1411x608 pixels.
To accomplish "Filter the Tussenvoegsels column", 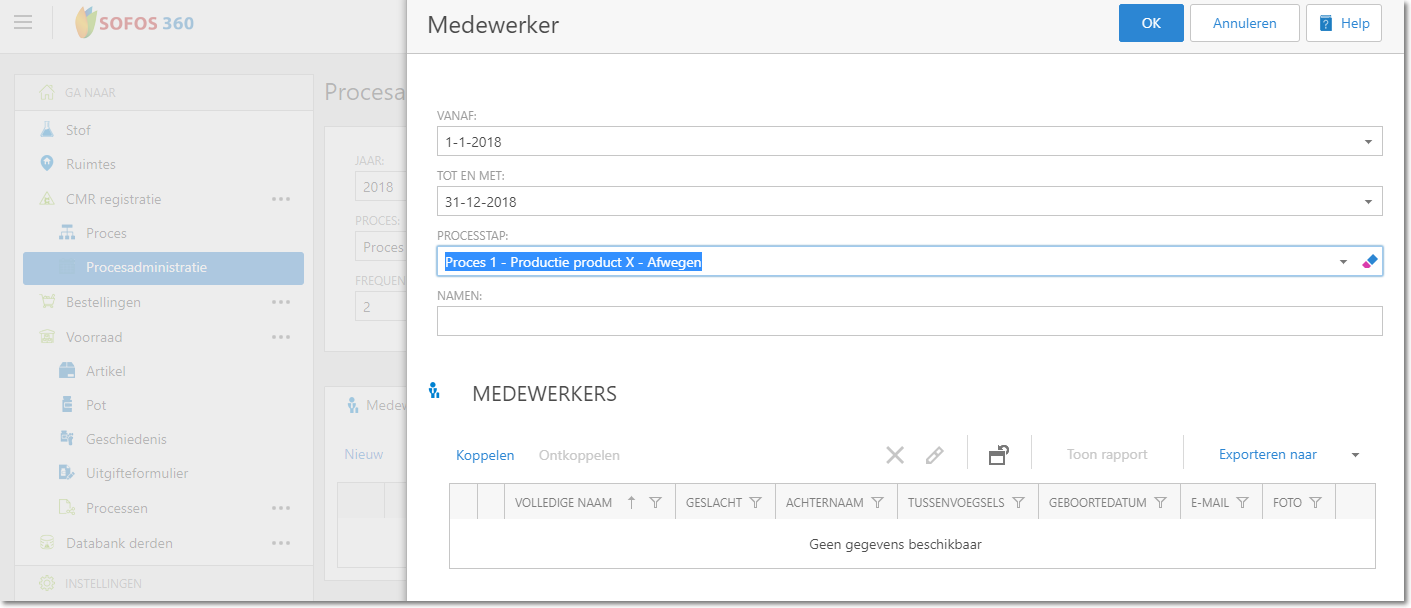I will (1019, 503).
